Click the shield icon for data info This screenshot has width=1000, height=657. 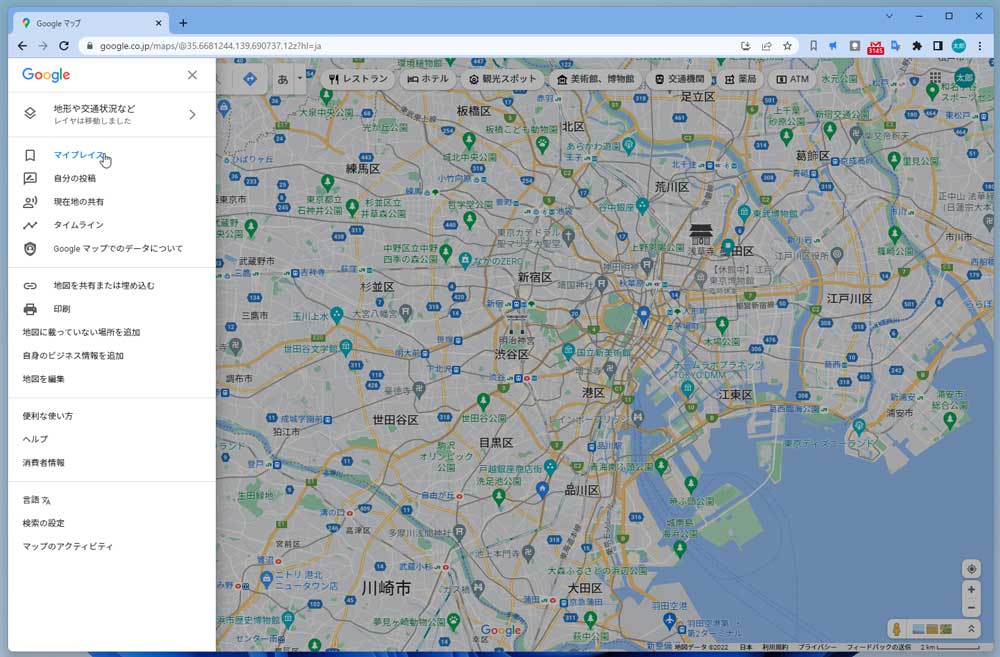pyautogui.click(x=30, y=249)
